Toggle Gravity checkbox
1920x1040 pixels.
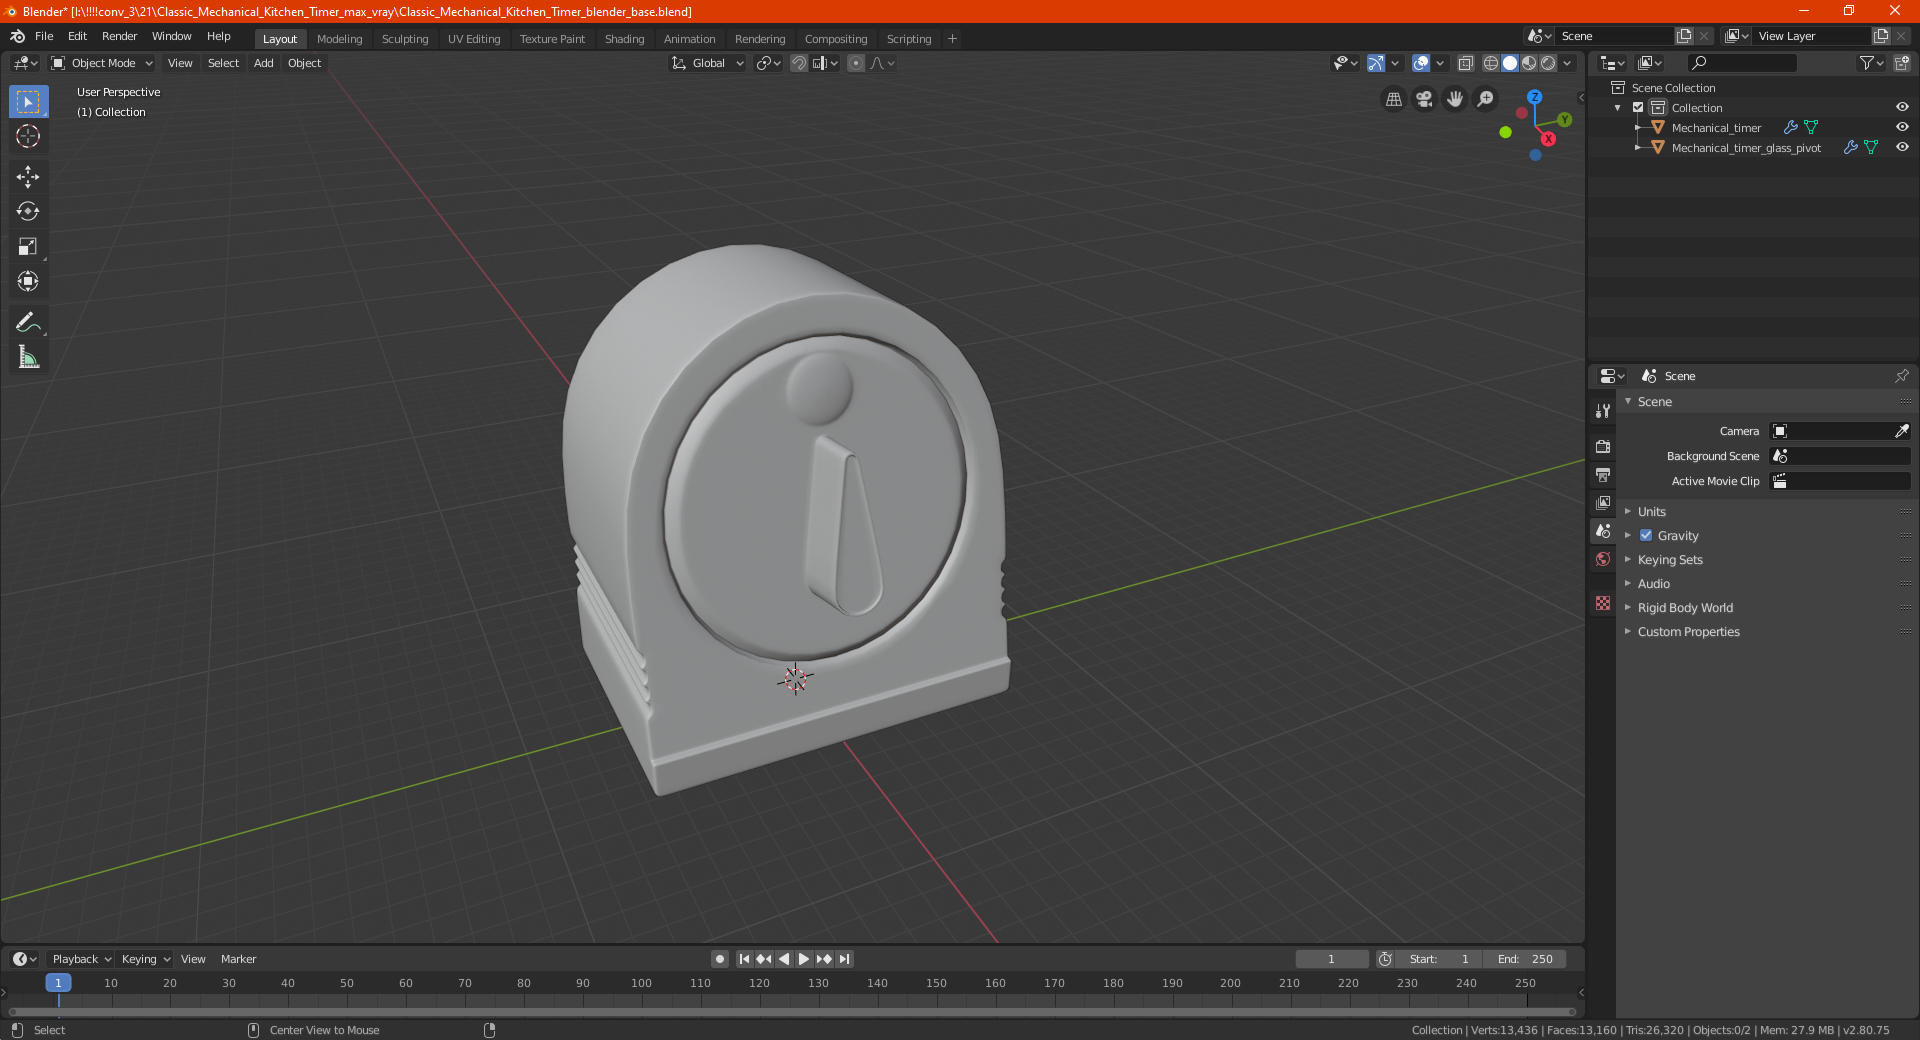click(1646, 536)
